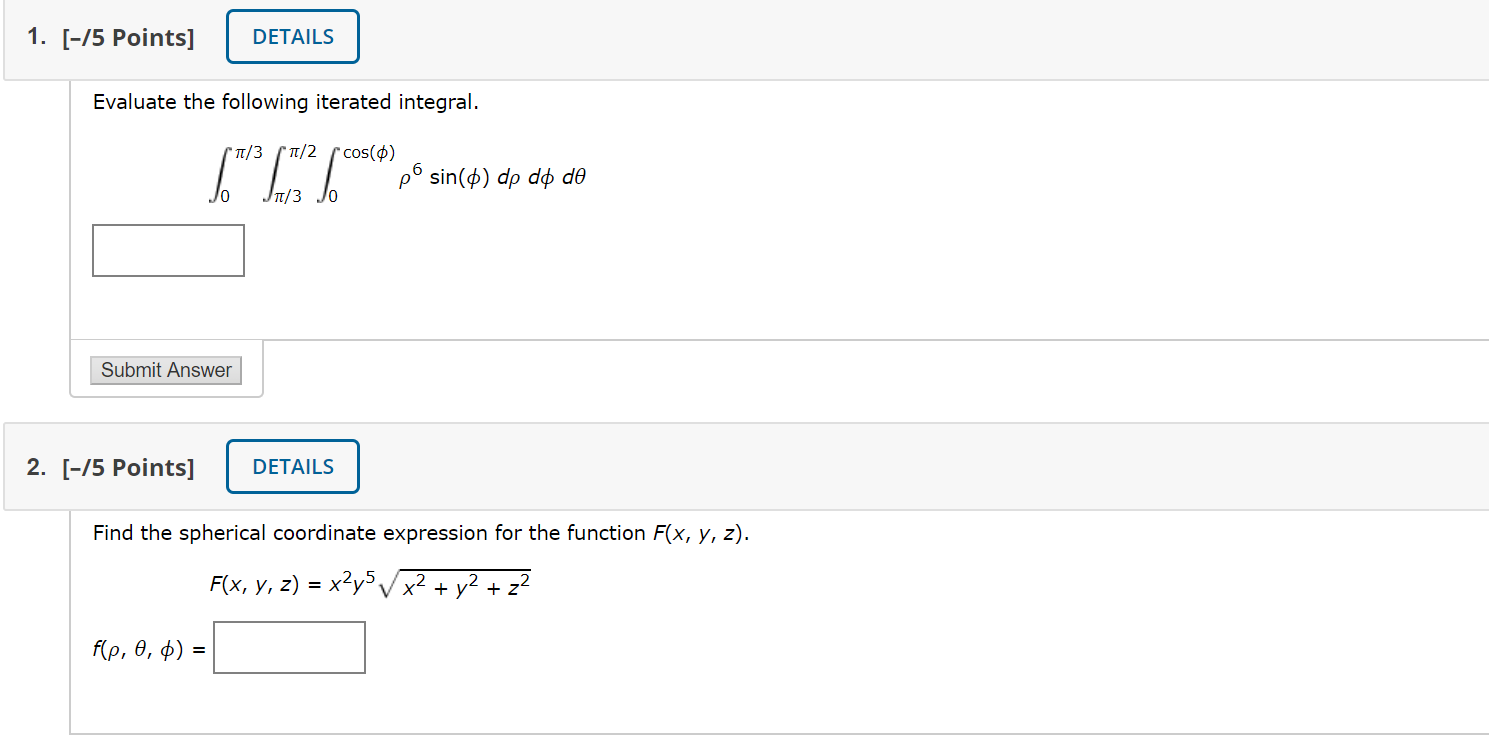1489x752 pixels.
Task: Click the gray header bar of question 1
Action: click(744, 40)
